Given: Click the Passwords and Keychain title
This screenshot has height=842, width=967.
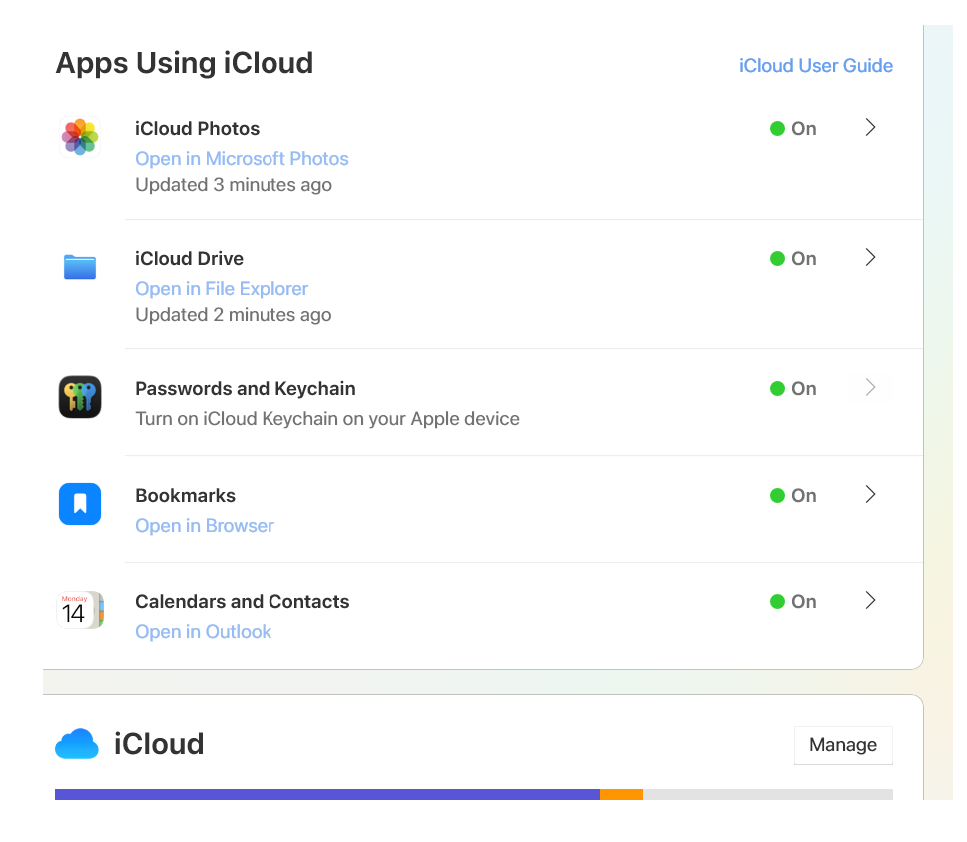Looking at the screenshot, I should pos(245,389).
